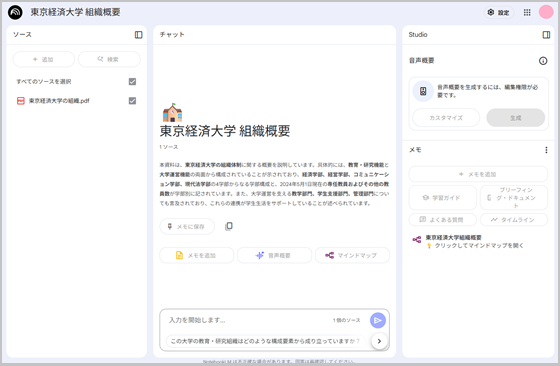Click the NotebookLM logo icon
Screen dimensions: 560x366
tap(15, 12)
